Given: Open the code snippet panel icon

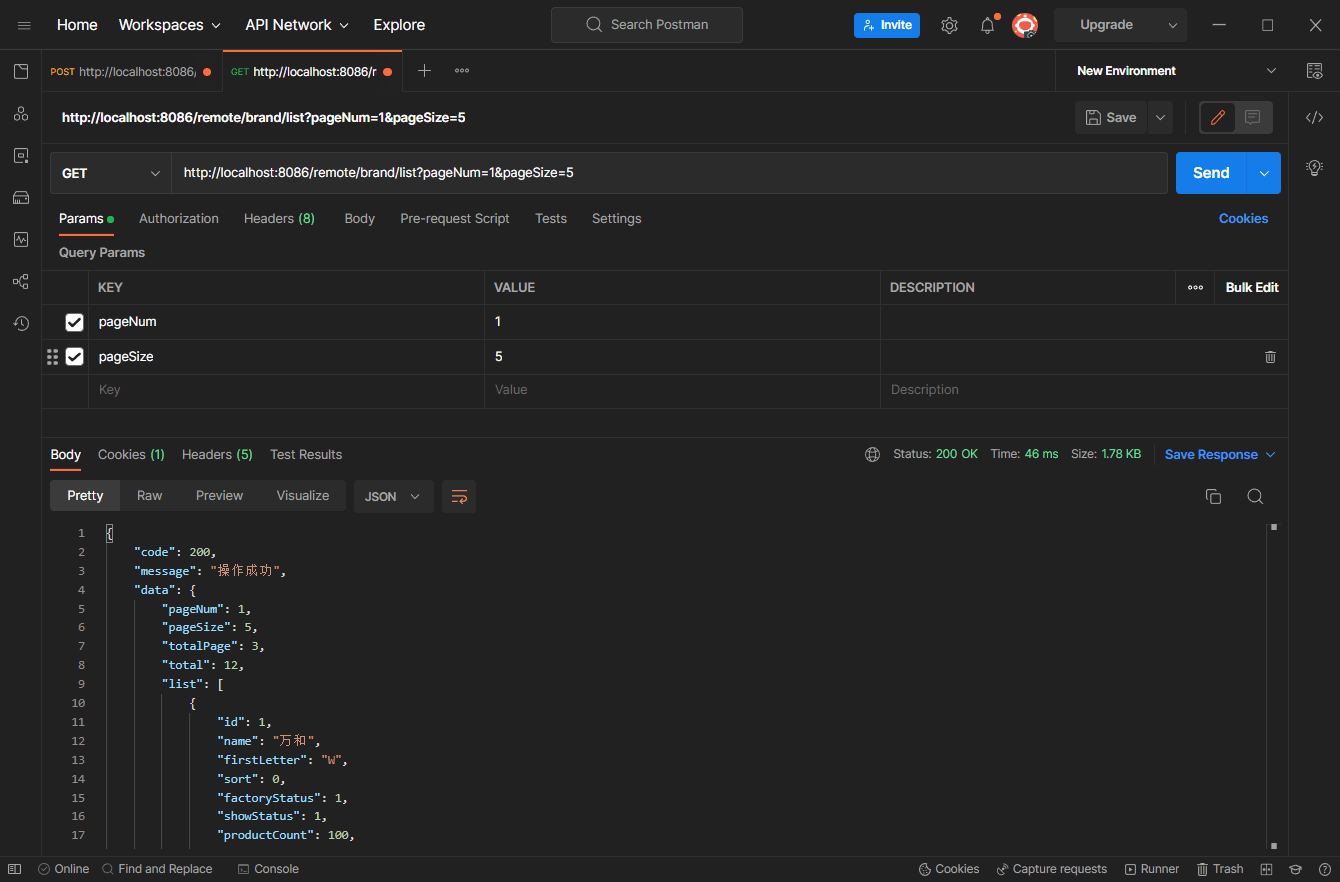Looking at the screenshot, I should coord(1314,118).
